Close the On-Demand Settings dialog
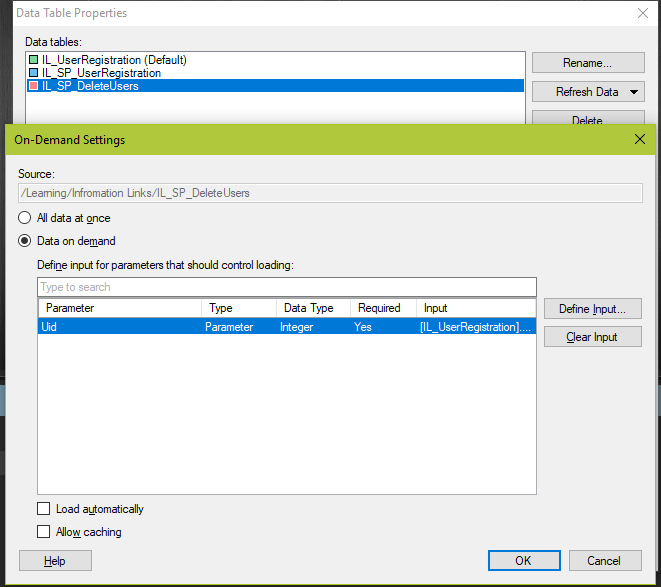661x587 pixels. [x=640, y=140]
